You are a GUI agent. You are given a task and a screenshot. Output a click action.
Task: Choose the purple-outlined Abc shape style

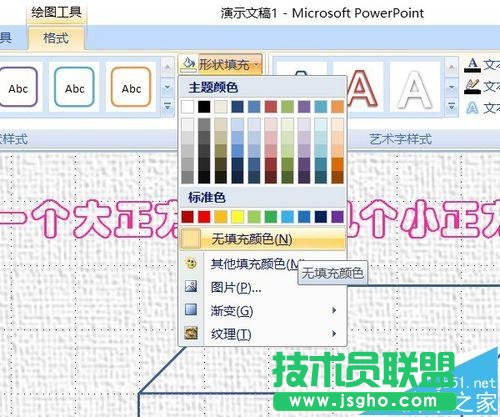pyautogui.click(x=18, y=87)
